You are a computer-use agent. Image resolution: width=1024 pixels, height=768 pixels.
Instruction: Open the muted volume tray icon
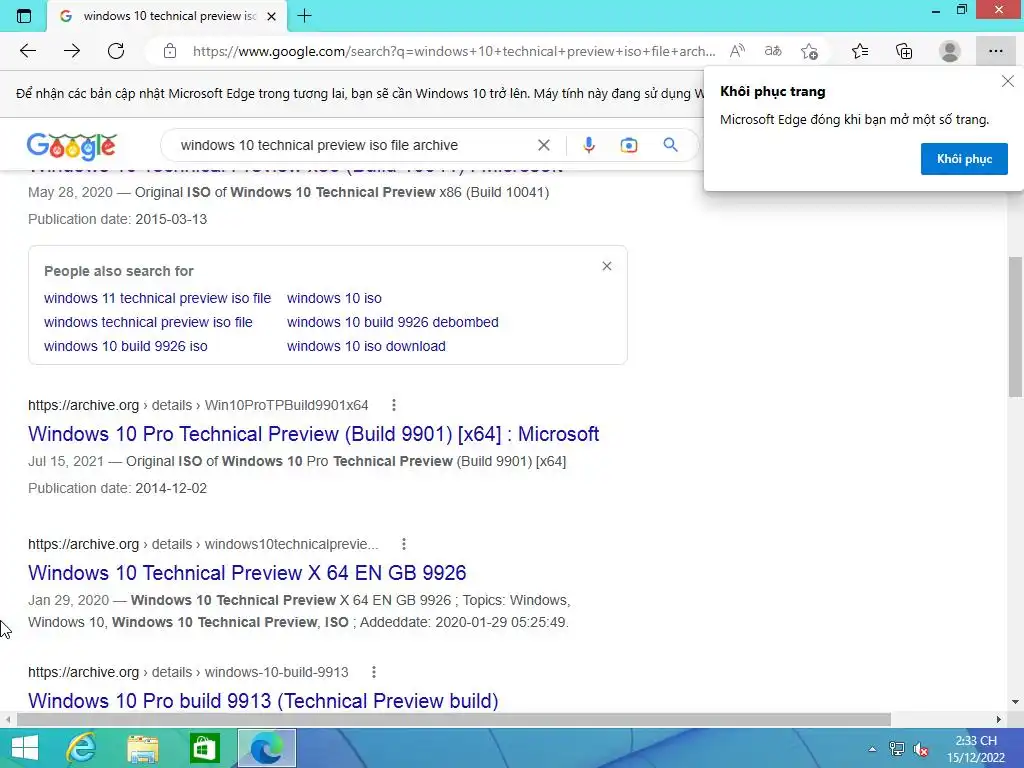pyautogui.click(x=921, y=749)
